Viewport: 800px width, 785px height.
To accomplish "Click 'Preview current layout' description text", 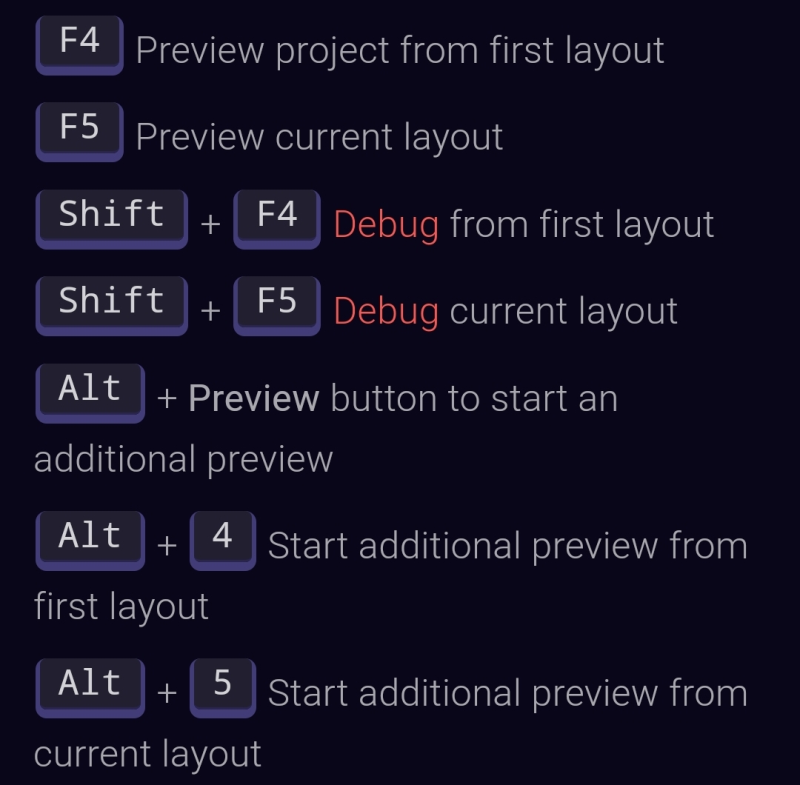I will (319, 138).
